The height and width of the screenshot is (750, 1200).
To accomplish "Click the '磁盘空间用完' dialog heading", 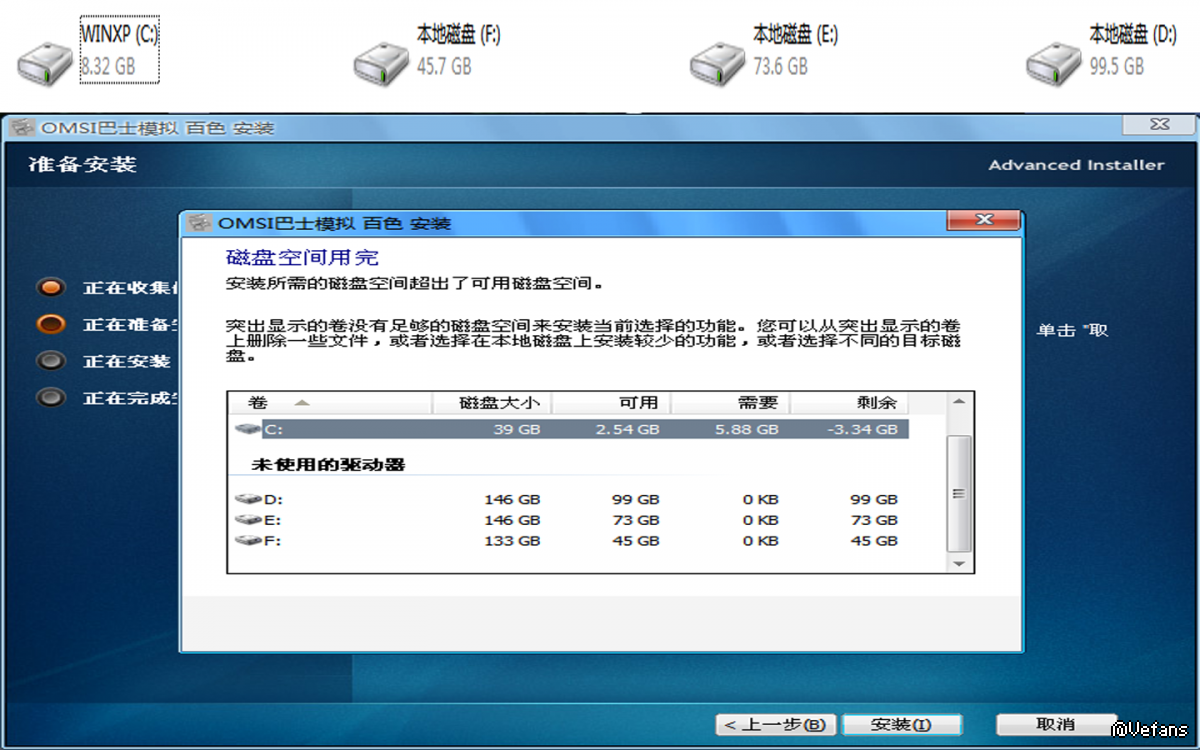I will (303, 257).
